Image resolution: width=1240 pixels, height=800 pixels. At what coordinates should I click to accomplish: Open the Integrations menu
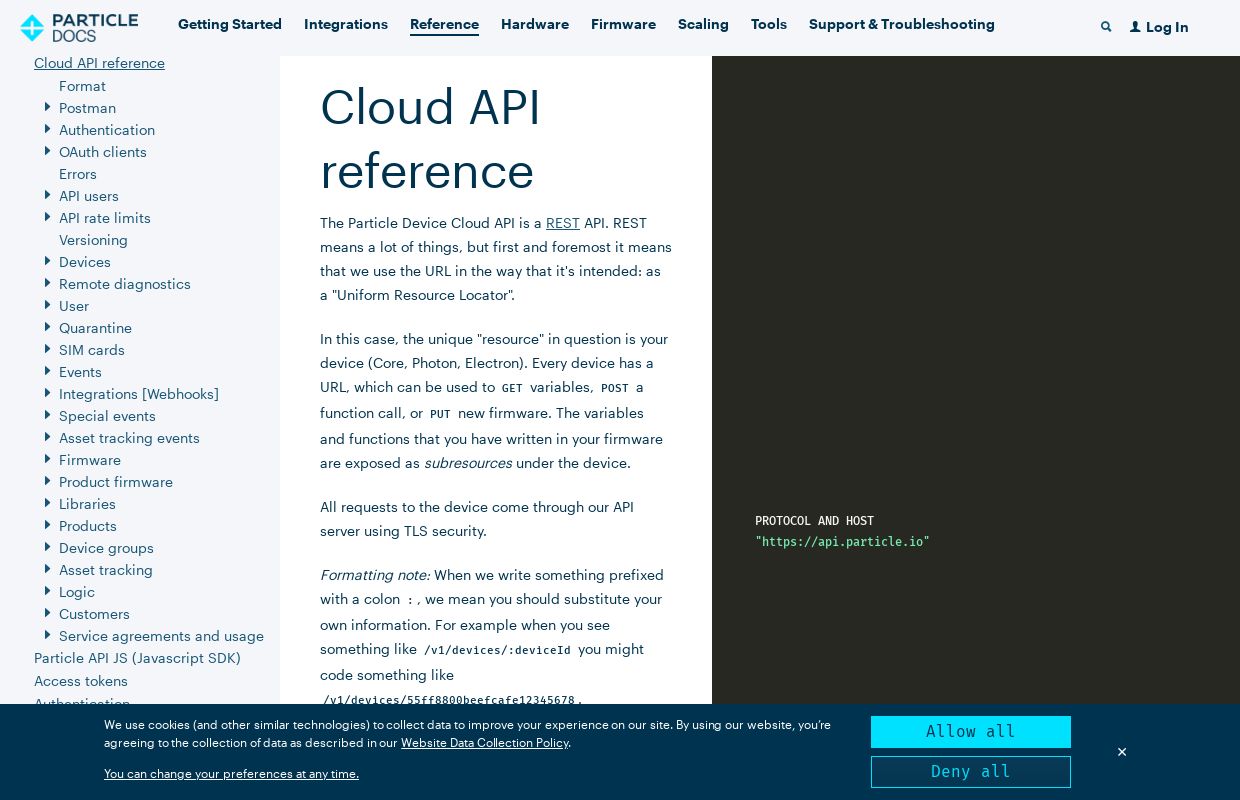(x=346, y=25)
